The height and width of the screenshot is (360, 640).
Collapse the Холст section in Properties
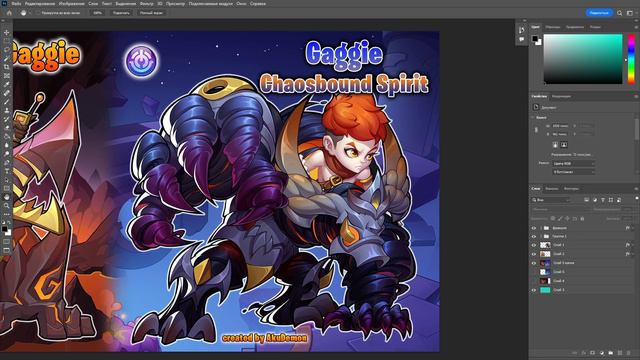[x=533, y=118]
